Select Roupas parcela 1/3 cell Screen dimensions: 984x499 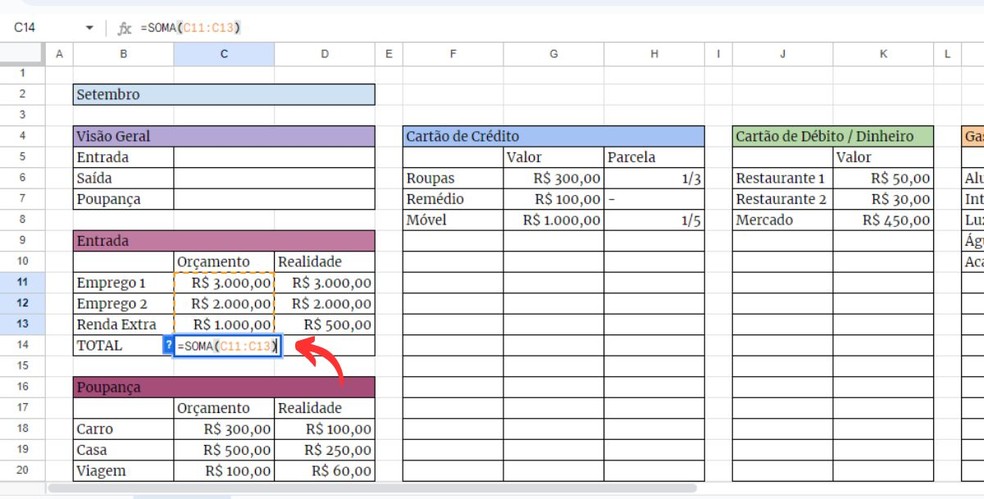[x=654, y=178]
